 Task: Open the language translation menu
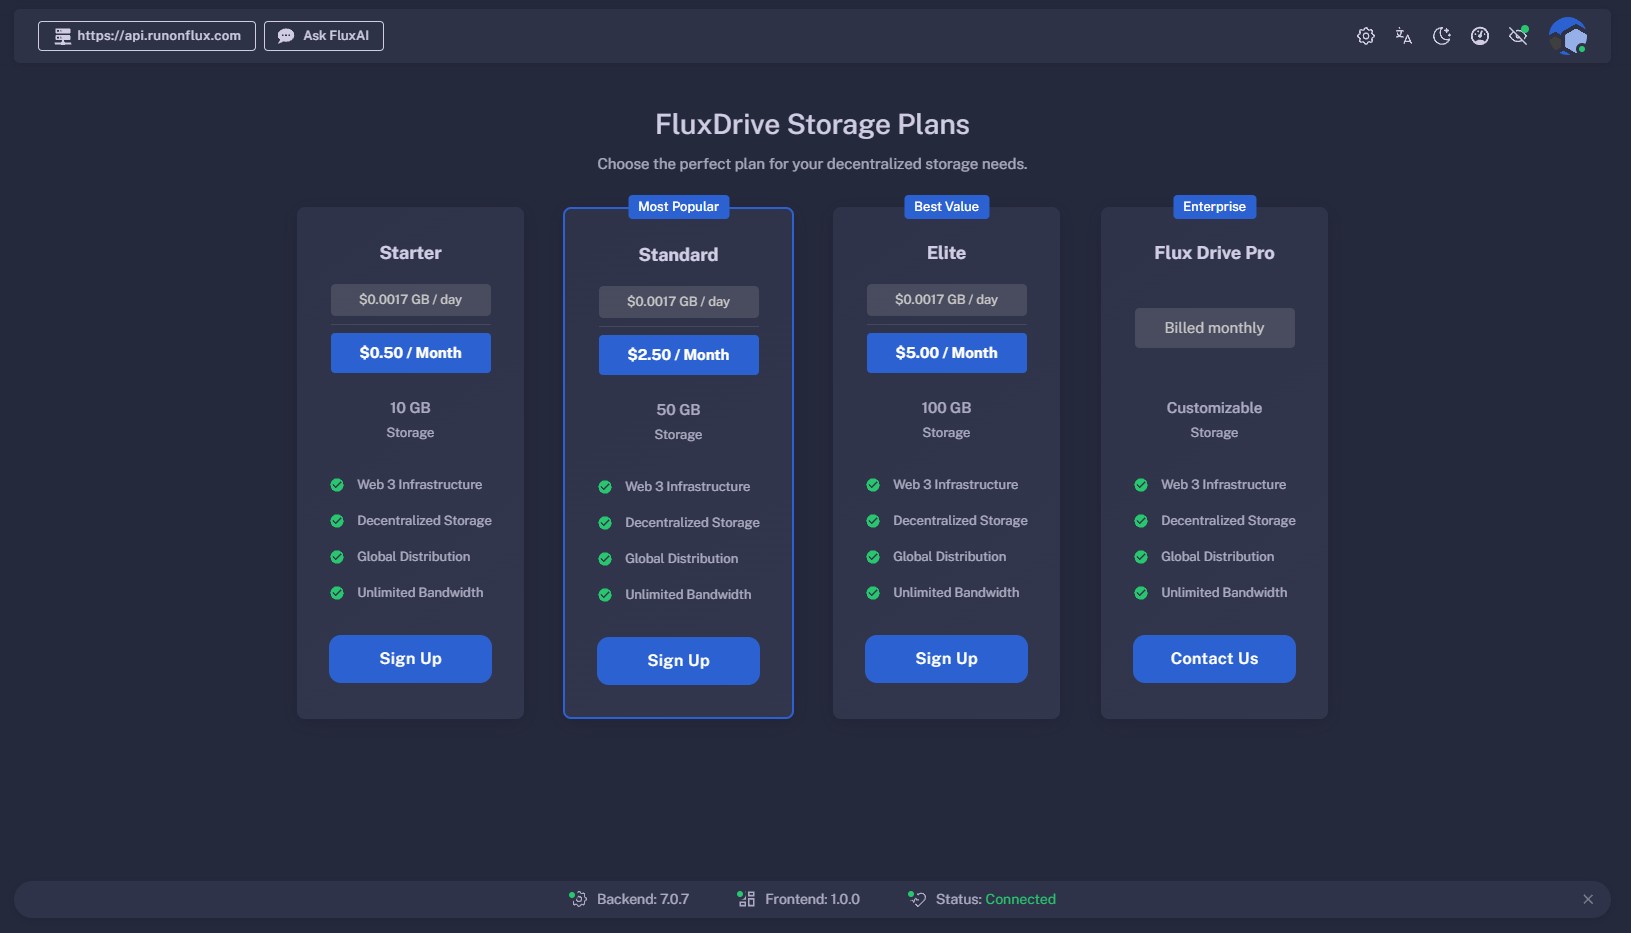click(1403, 36)
